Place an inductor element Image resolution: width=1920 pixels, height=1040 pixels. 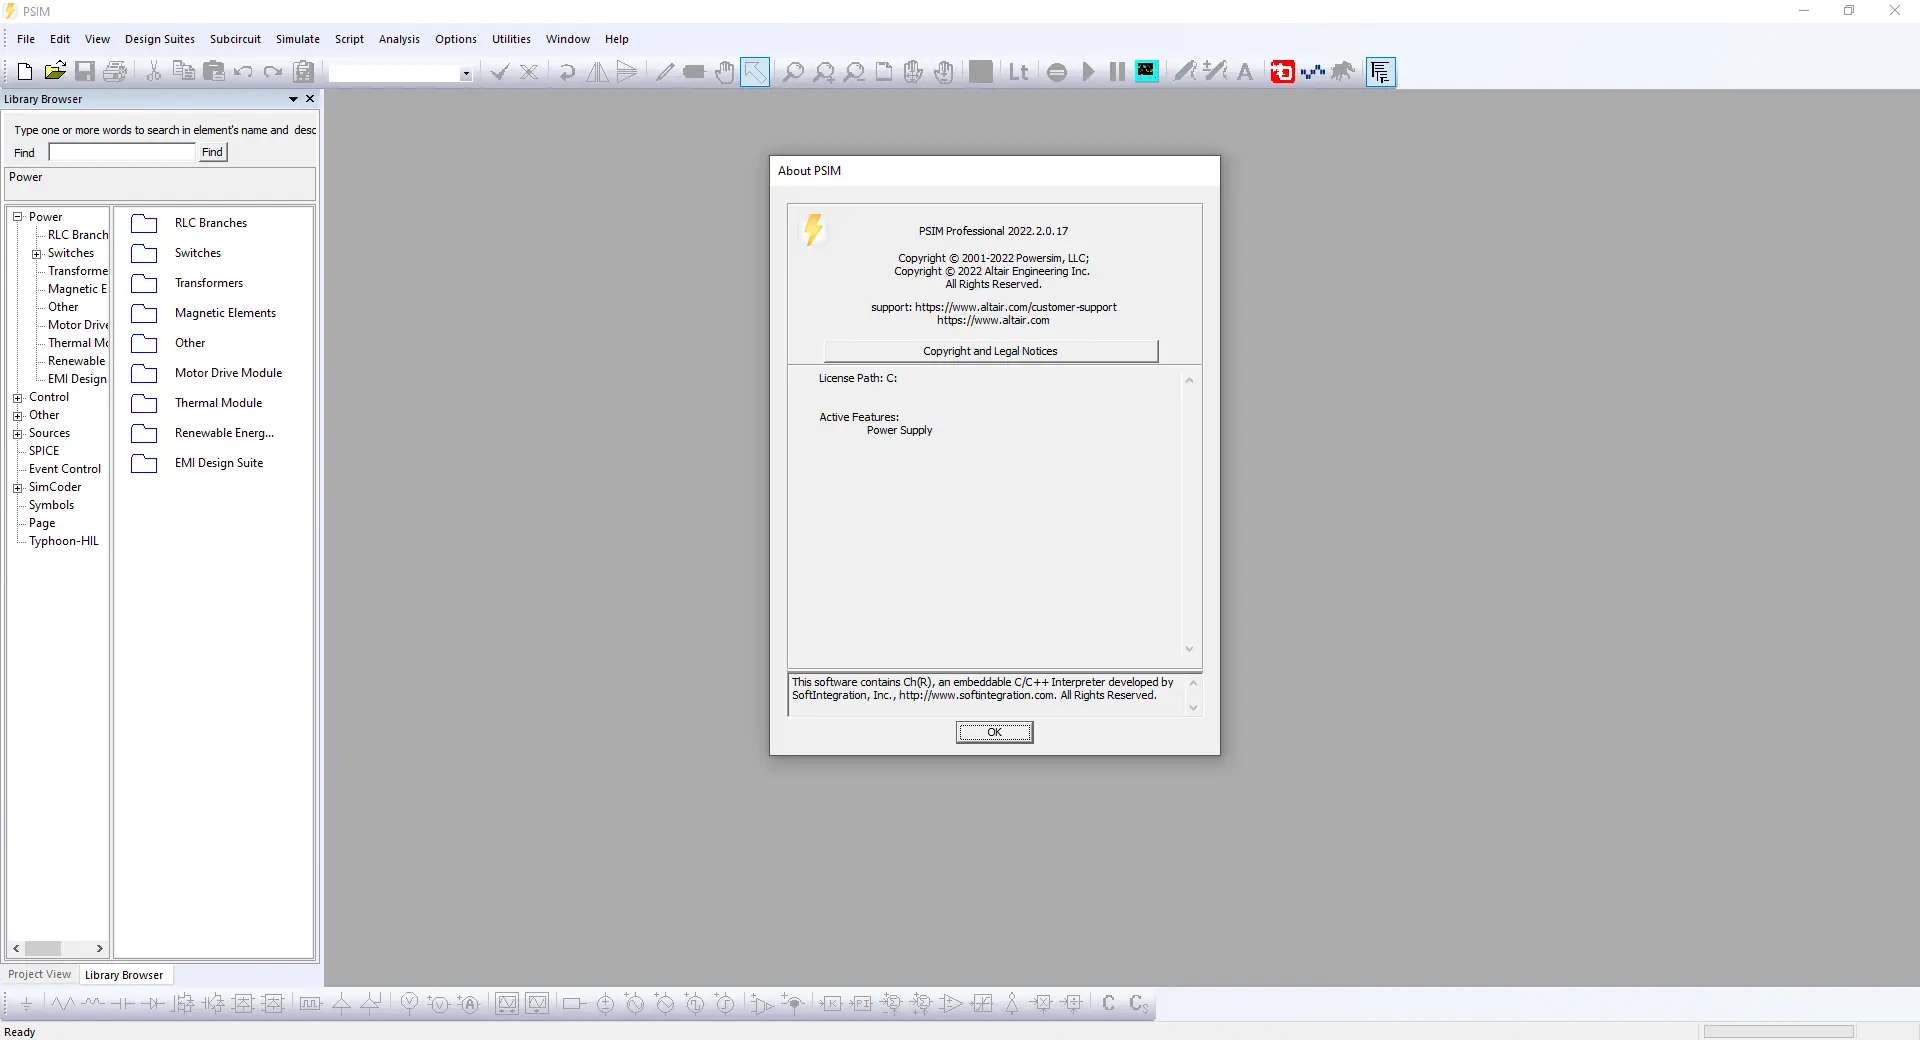(x=93, y=1003)
